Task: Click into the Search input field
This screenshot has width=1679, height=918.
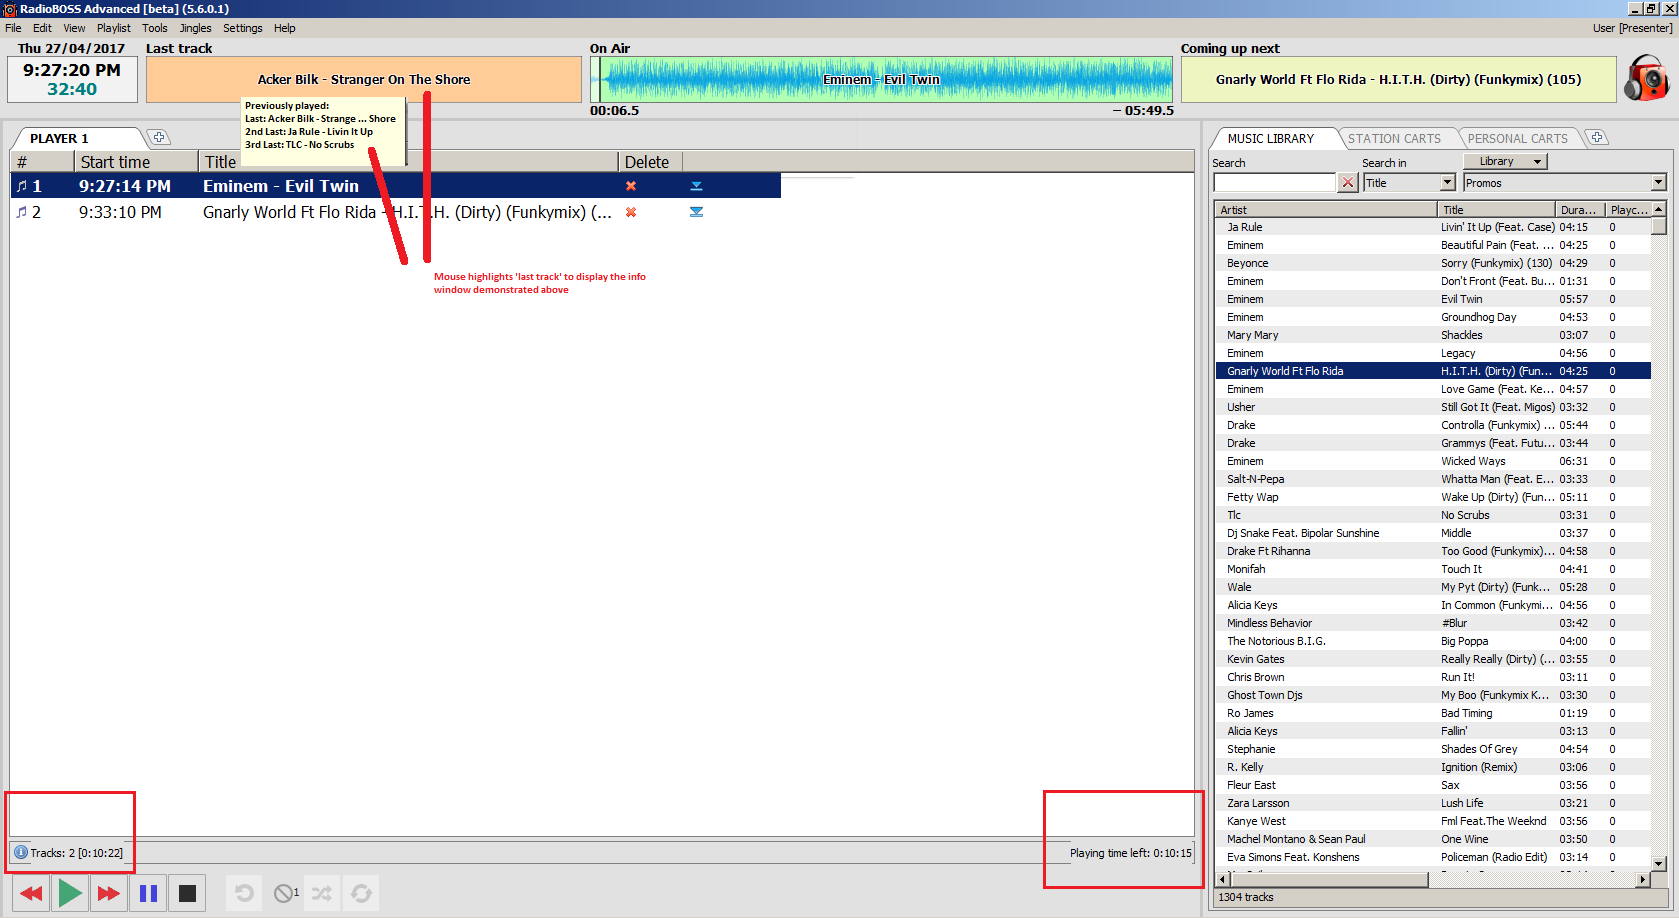Action: 1274,182
